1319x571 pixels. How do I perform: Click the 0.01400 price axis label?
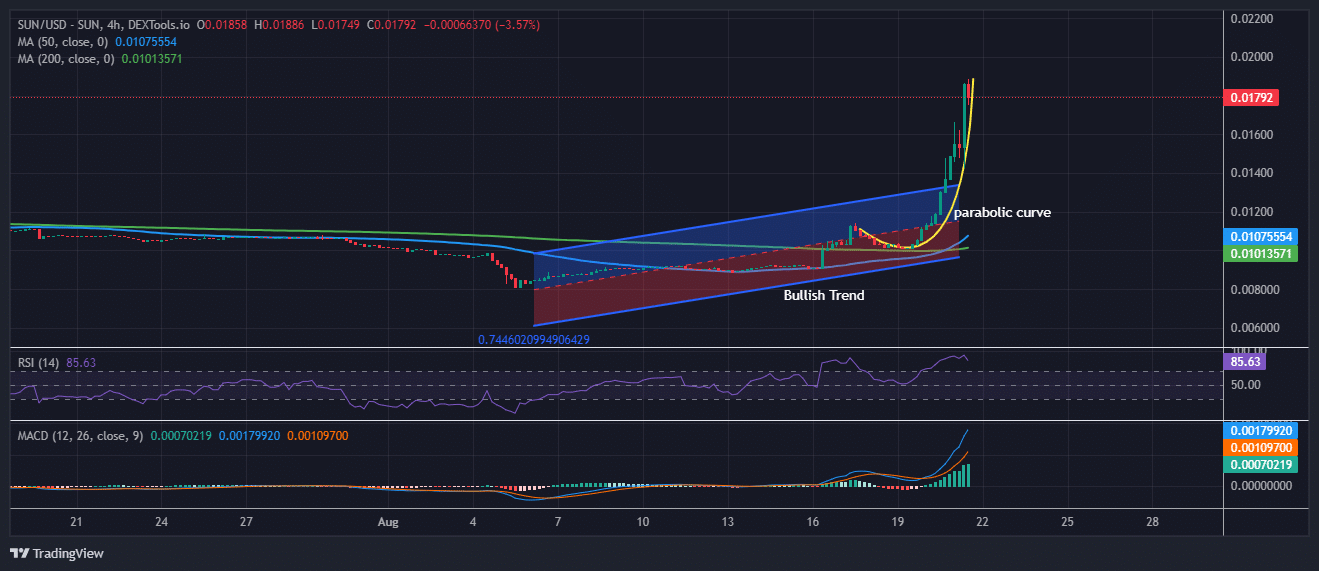pyautogui.click(x=1250, y=173)
